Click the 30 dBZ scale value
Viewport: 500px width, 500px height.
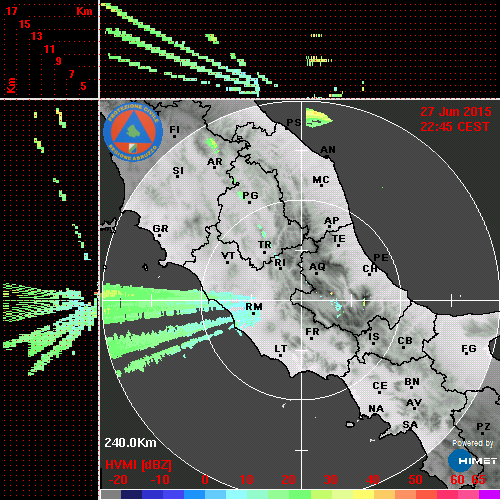click(330, 480)
